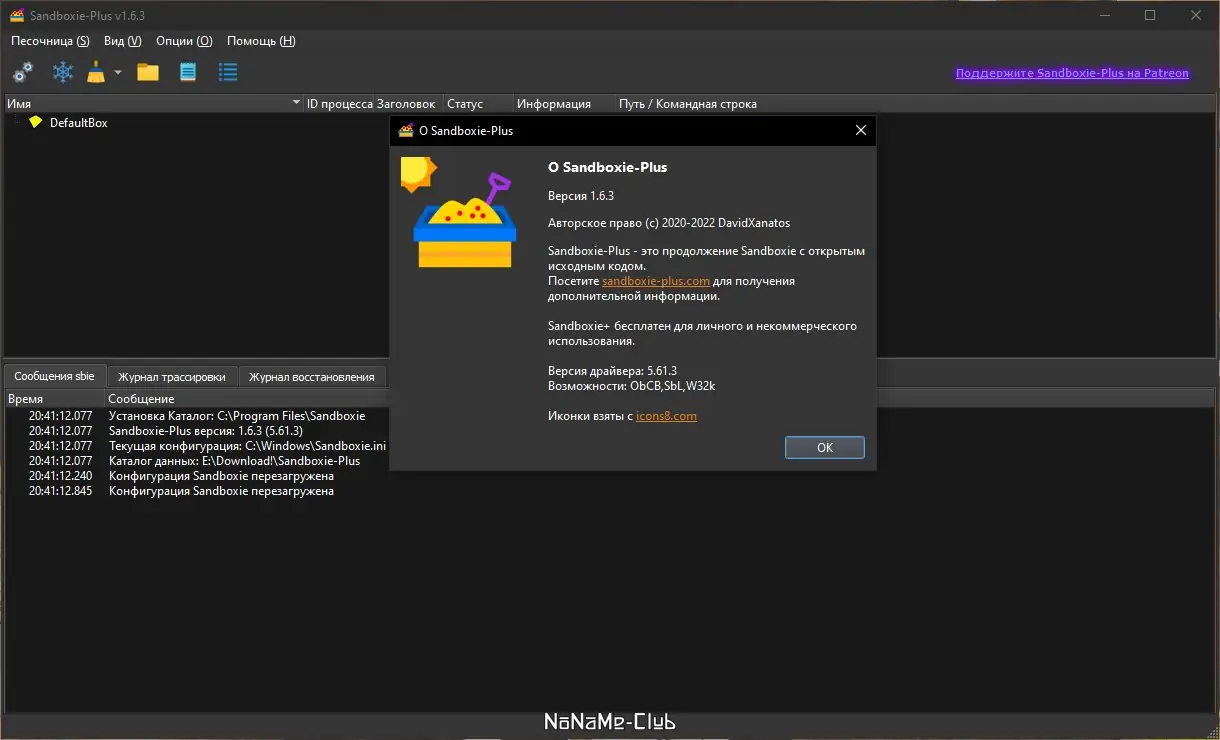
Task: Open the Помощь menu
Action: 261,41
